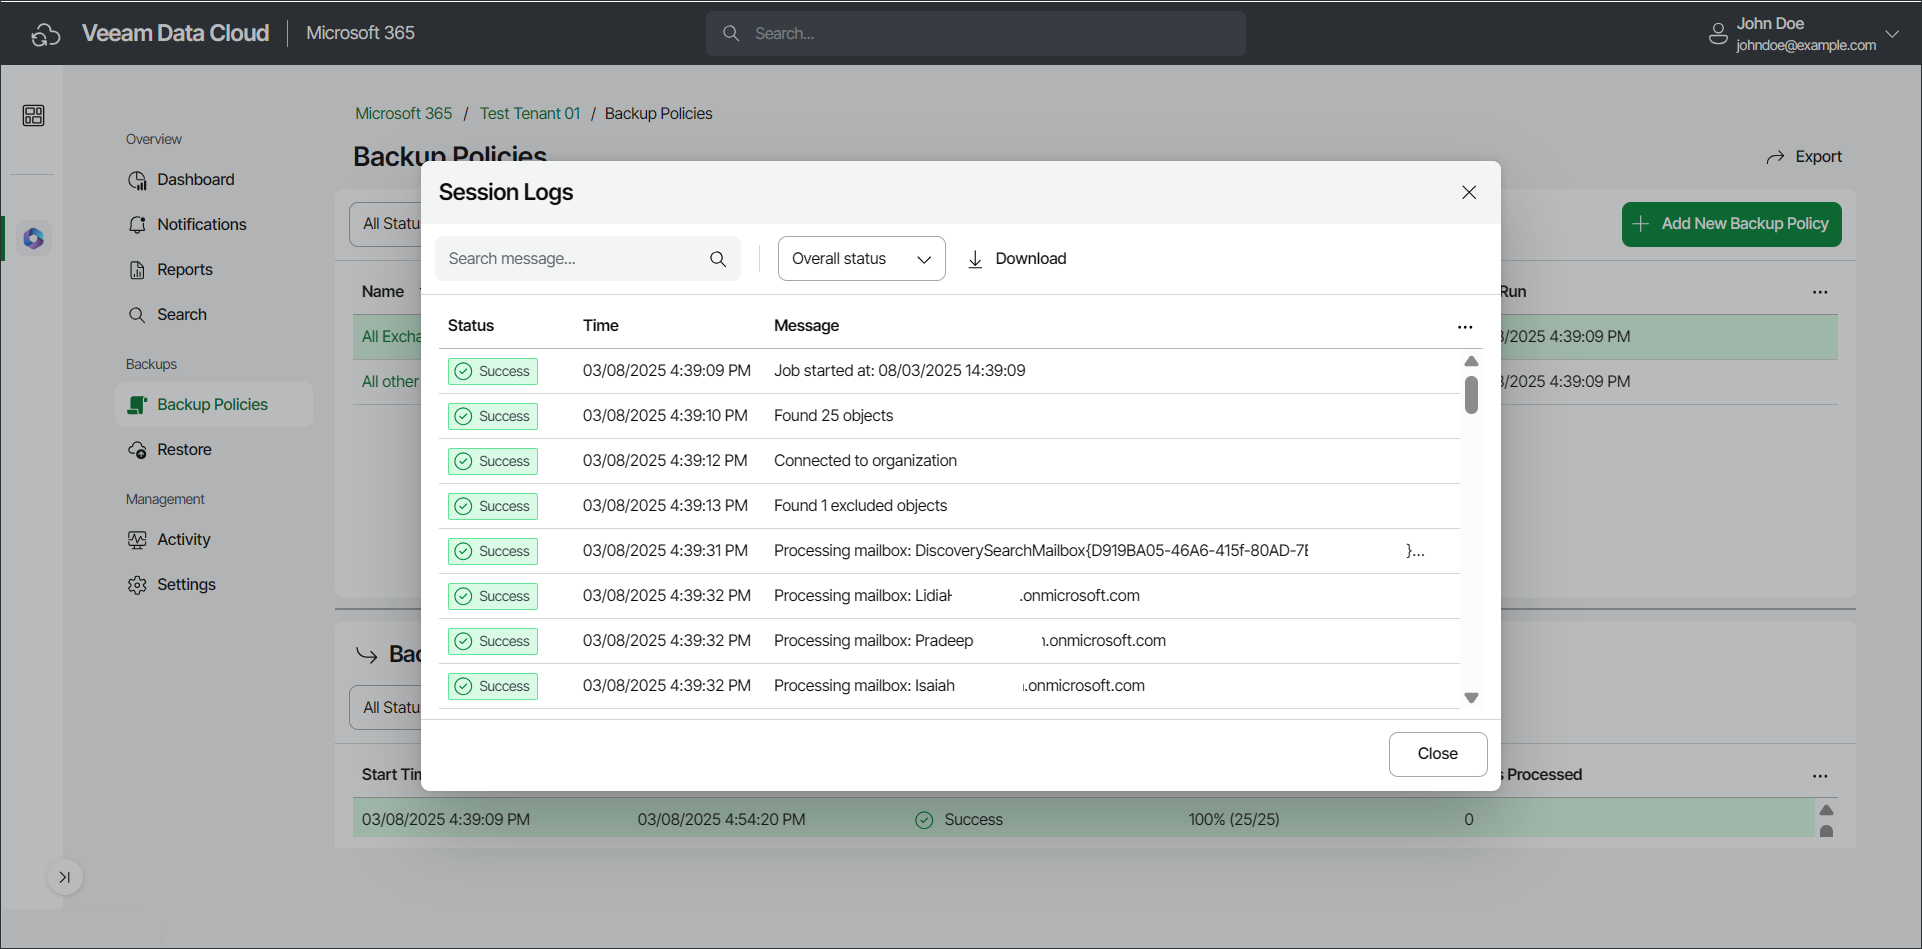Click time 03/08/2025 4:39:13 PM in logs
This screenshot has height=949, width=1922.
665,506
